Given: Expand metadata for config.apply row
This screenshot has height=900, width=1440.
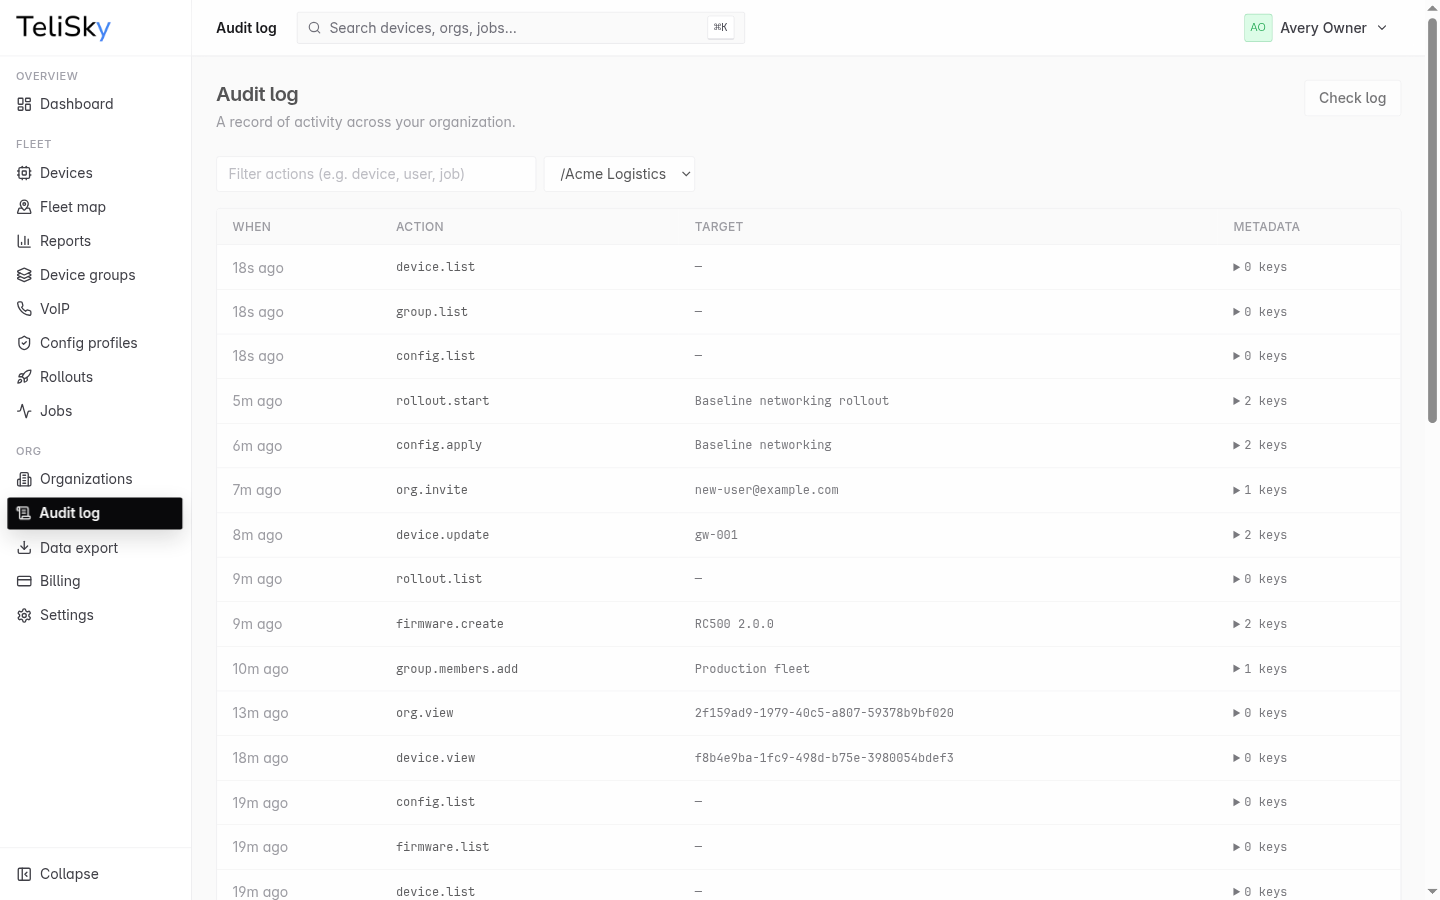Looking at the screenshot, I should point(1260,445).
